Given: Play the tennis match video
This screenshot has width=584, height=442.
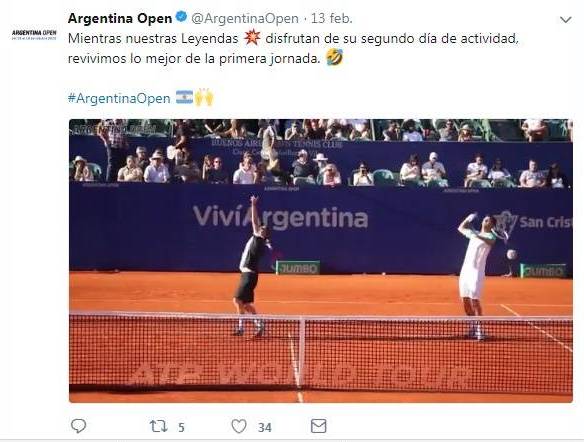Looking at the screenshot, I should (321, 261).
